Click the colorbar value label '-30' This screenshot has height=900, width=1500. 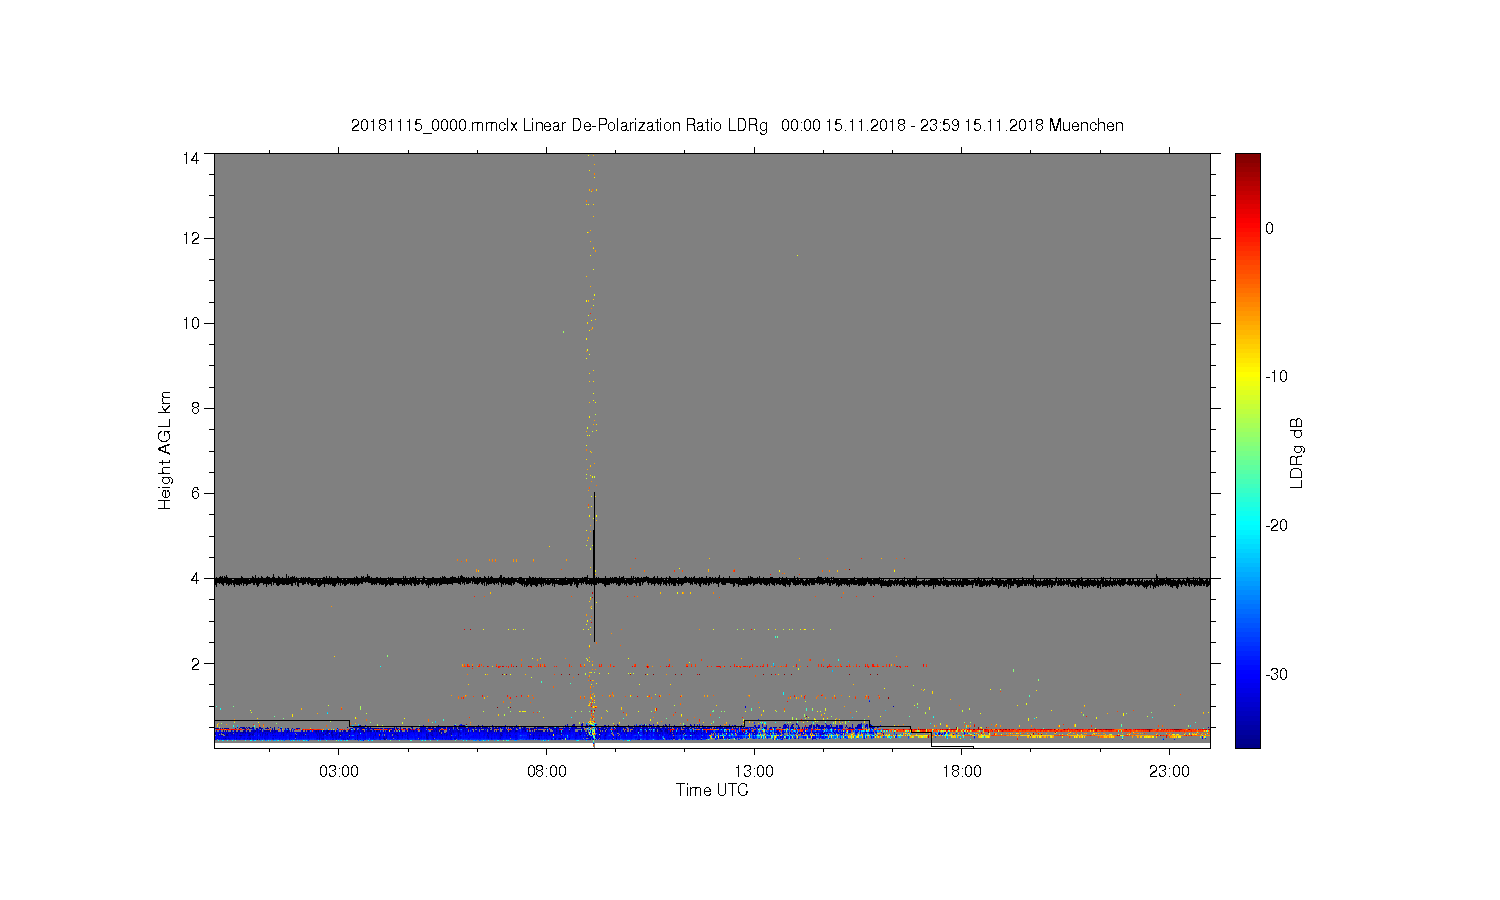click(1276, 674)
